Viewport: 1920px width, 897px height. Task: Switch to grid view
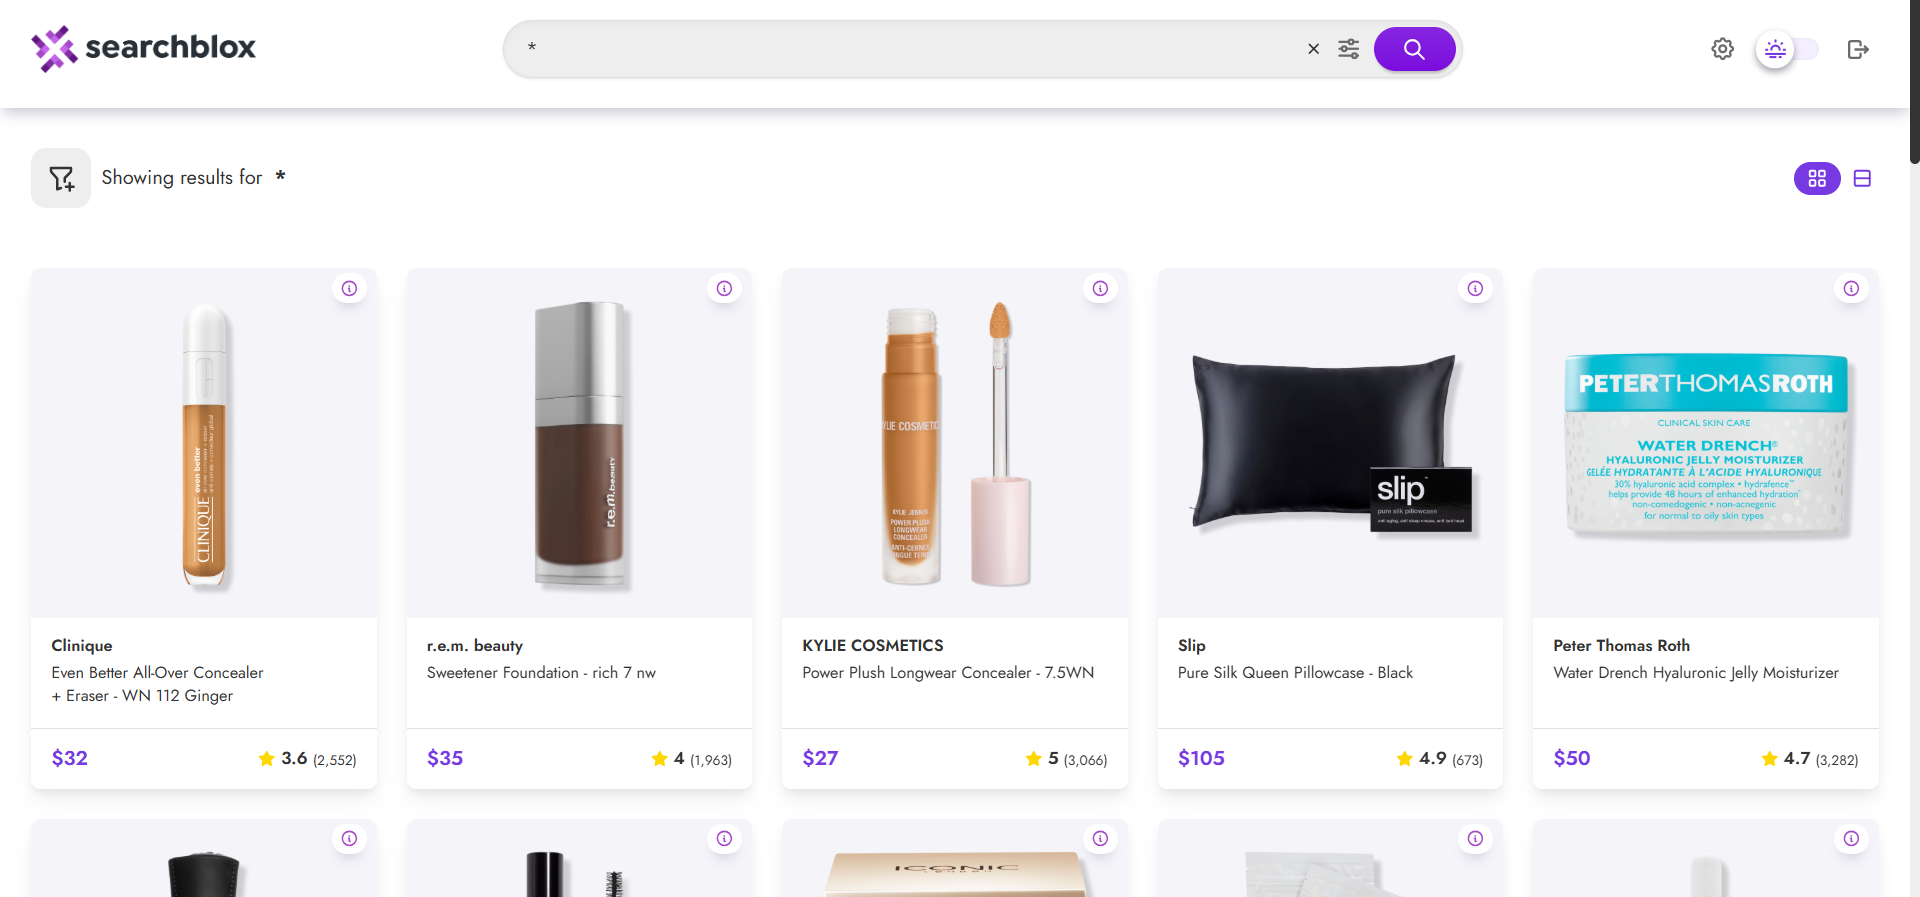point(1817,178)
